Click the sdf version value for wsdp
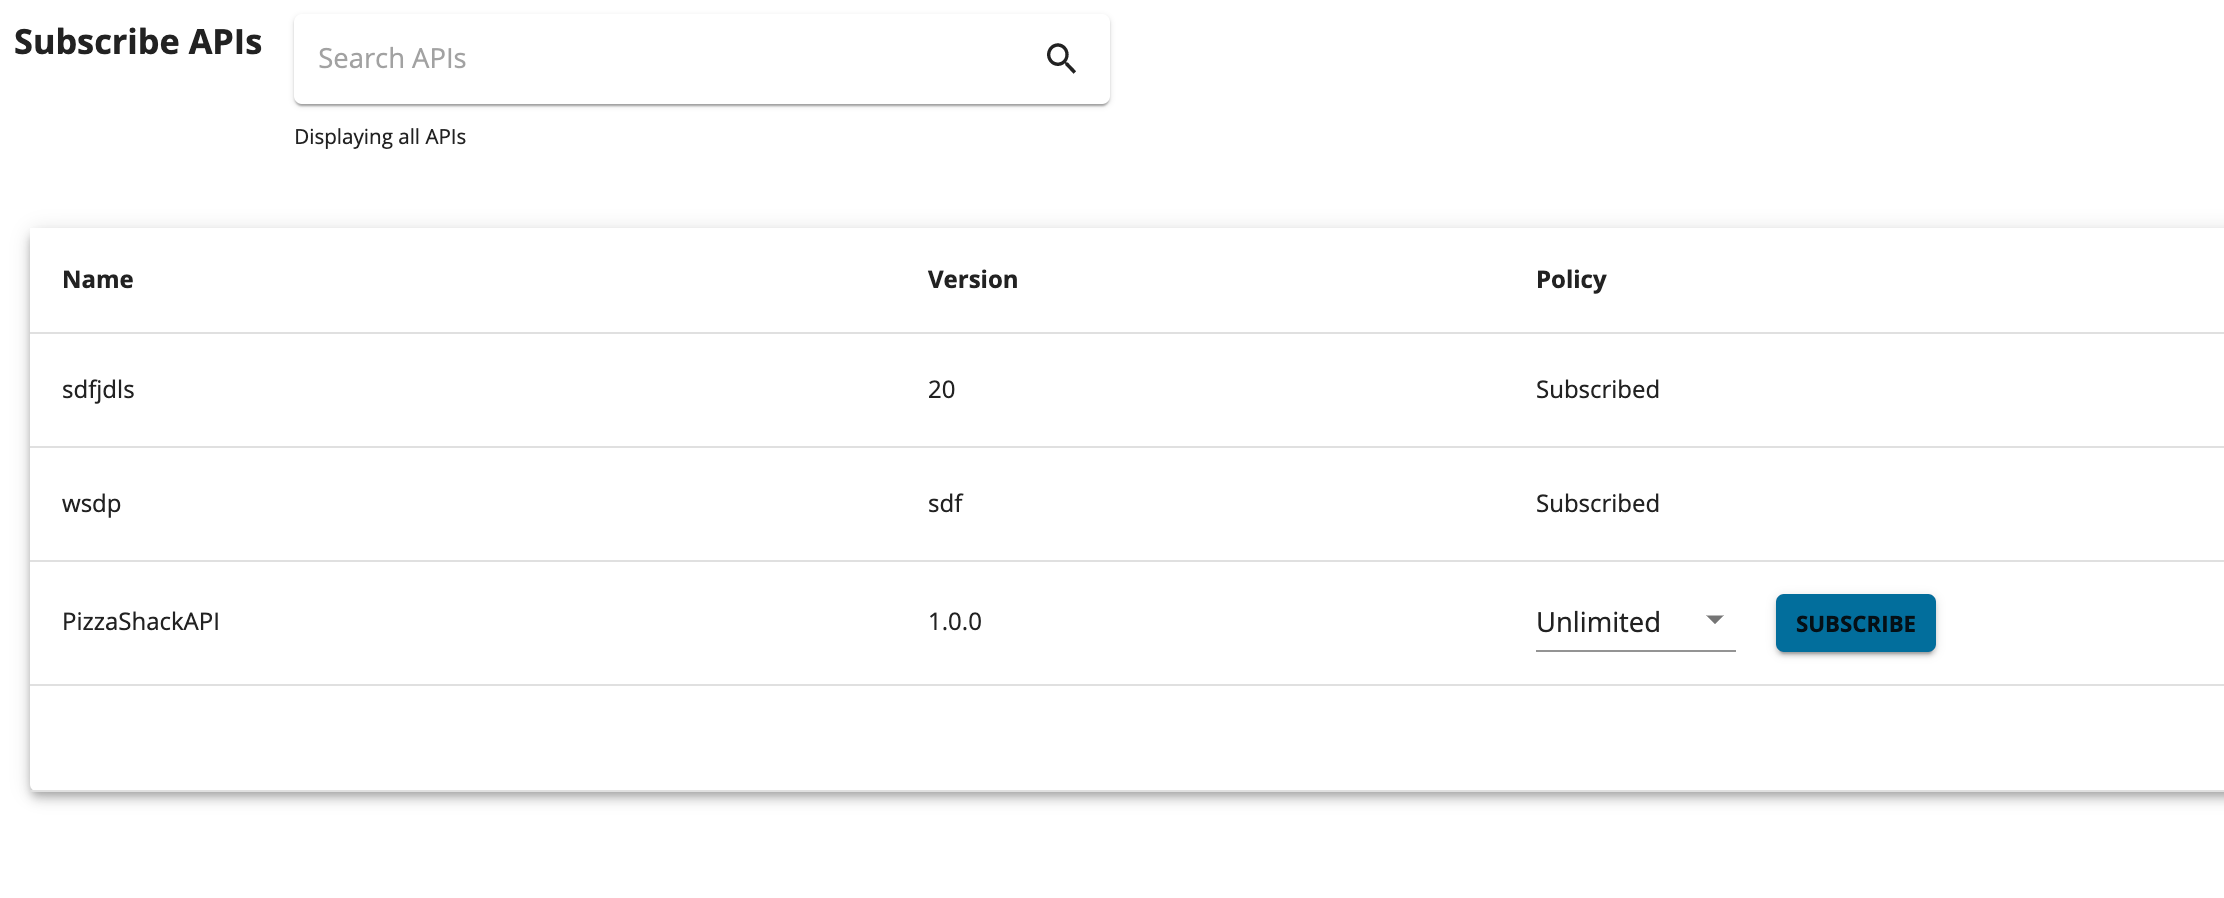This screenshot has height=898, width=2224. (x=944, y=503)
